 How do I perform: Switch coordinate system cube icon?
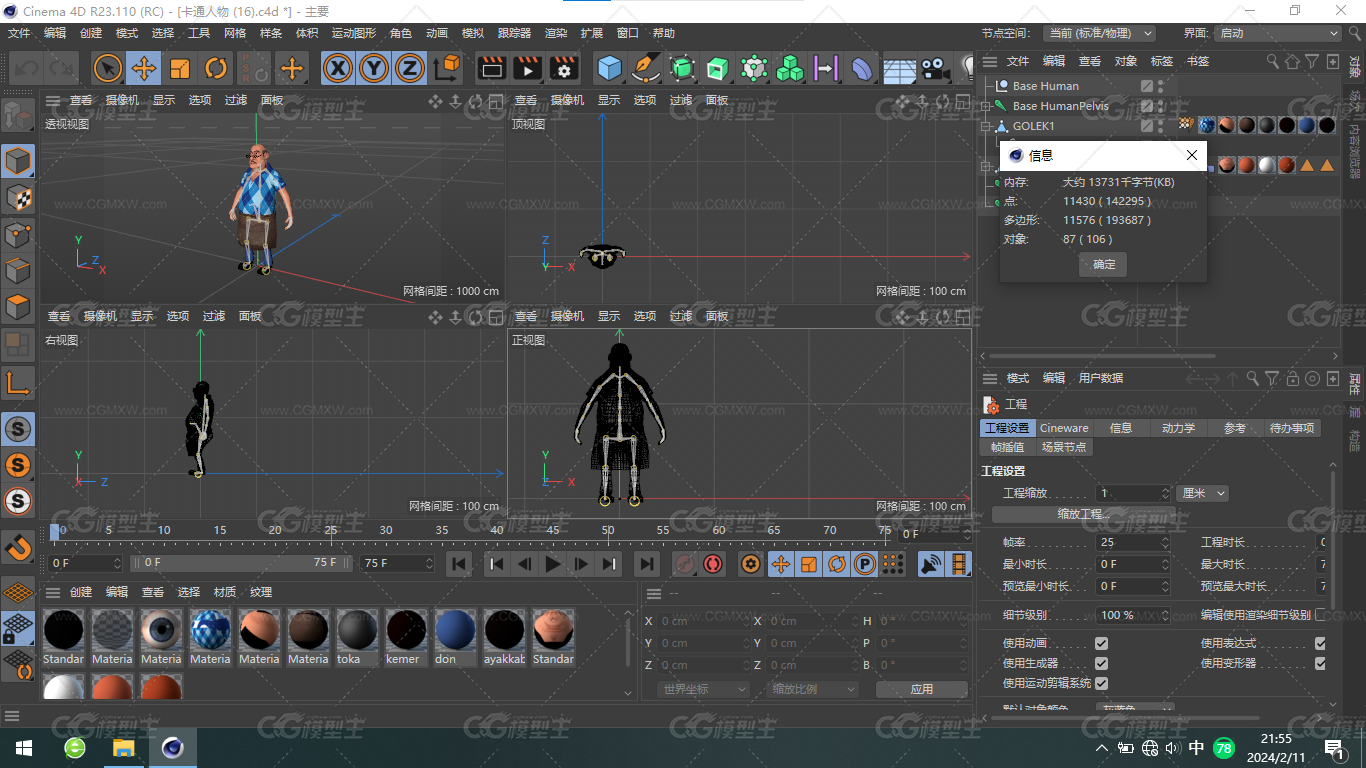click(x=447, y=68)
